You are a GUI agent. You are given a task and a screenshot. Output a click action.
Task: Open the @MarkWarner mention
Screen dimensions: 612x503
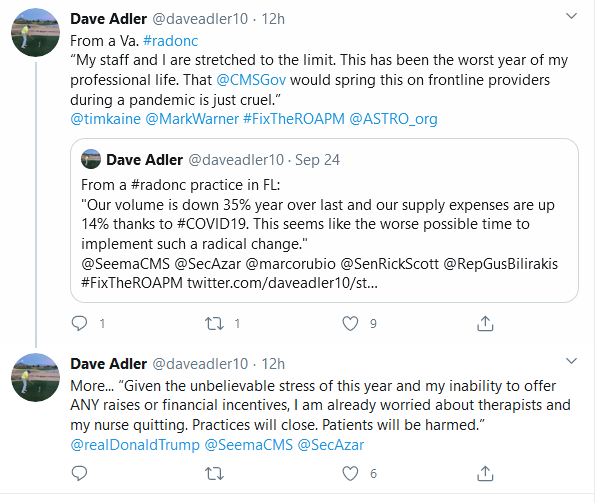click(190, 119)
